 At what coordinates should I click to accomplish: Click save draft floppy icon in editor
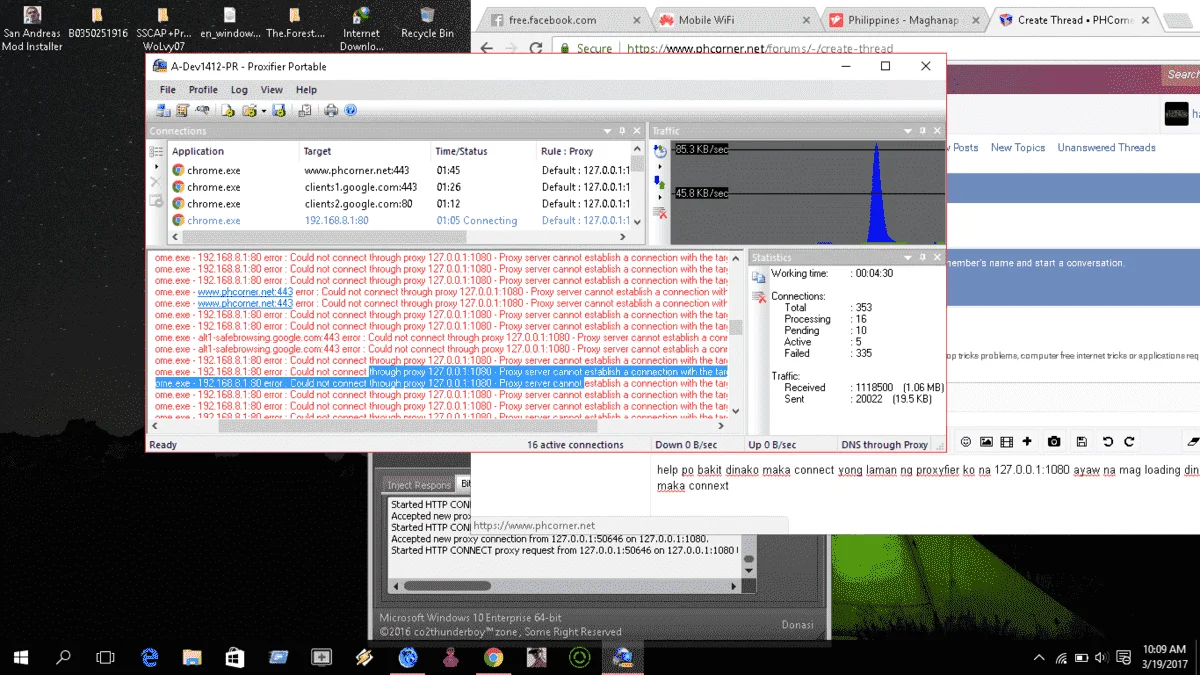click(1081, 441)
